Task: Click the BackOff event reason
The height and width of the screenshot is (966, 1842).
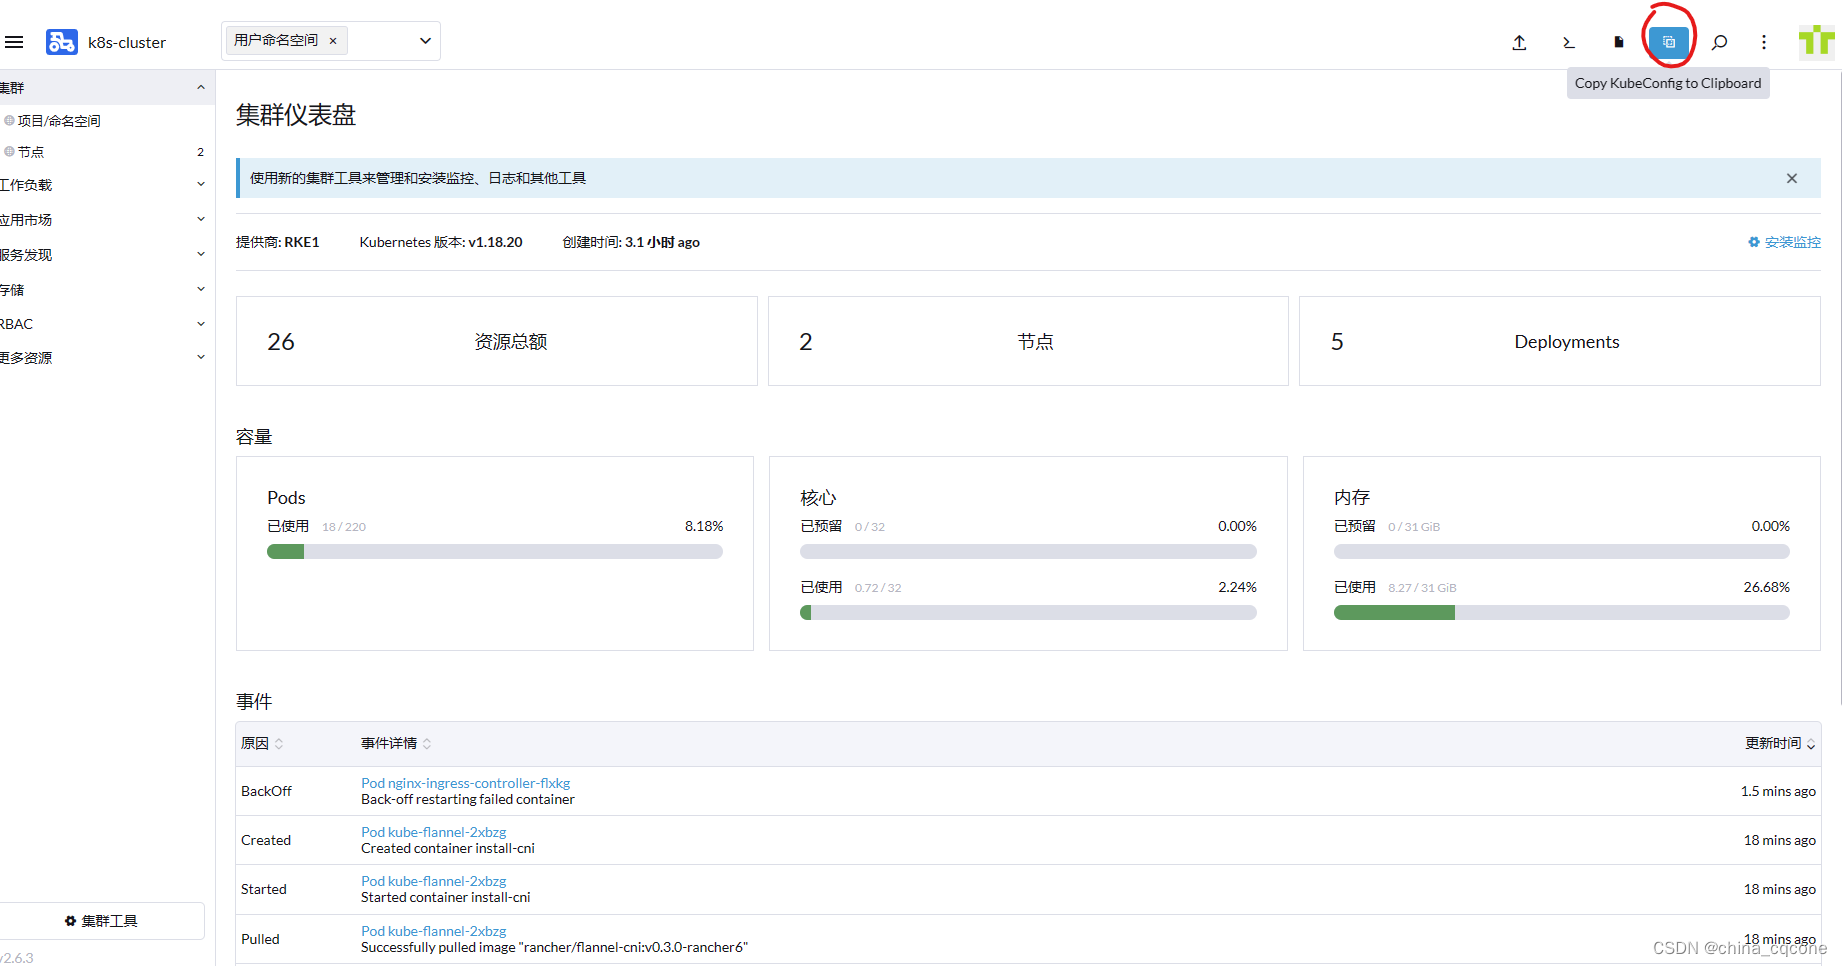Action: pyautogui.click(x=266, y=791)
